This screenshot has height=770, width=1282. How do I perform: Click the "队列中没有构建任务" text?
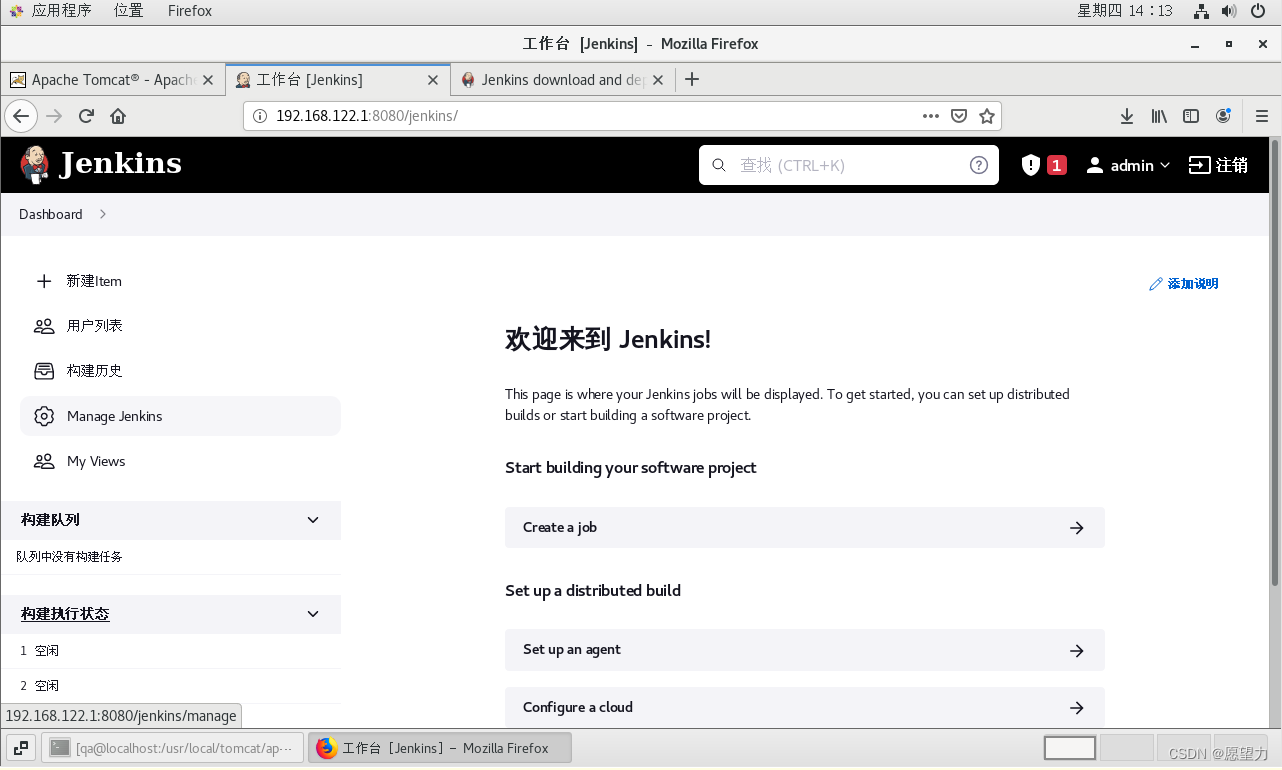click(70, 557)
